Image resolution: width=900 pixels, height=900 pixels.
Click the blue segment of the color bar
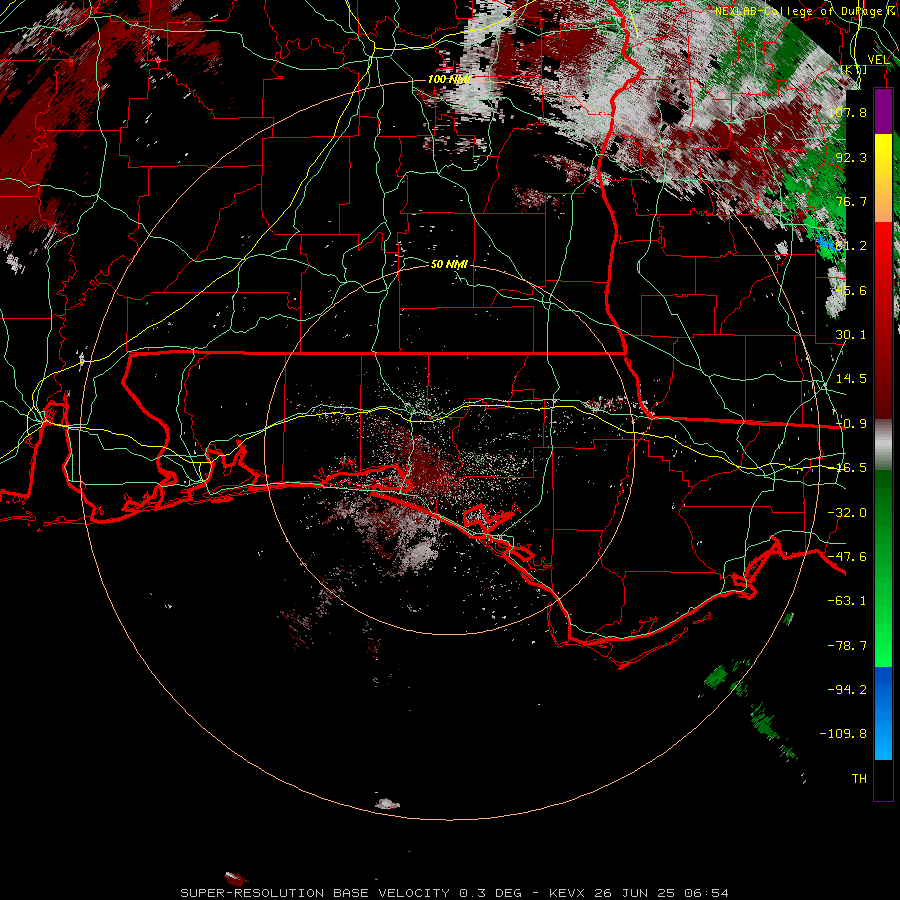pos(883,713)
